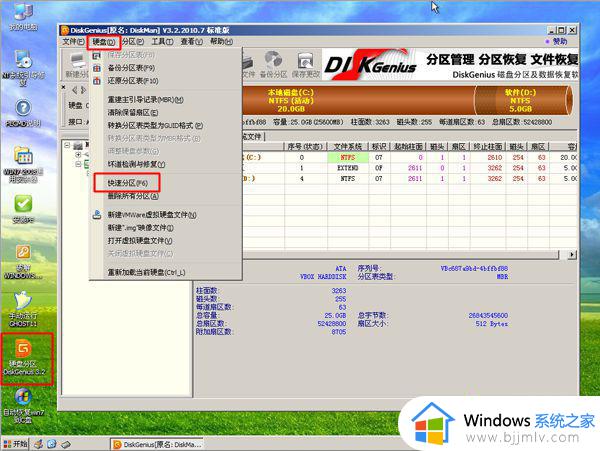Collapse the top disk tree node
Screen dimensions: 600x451
(67, 145)
